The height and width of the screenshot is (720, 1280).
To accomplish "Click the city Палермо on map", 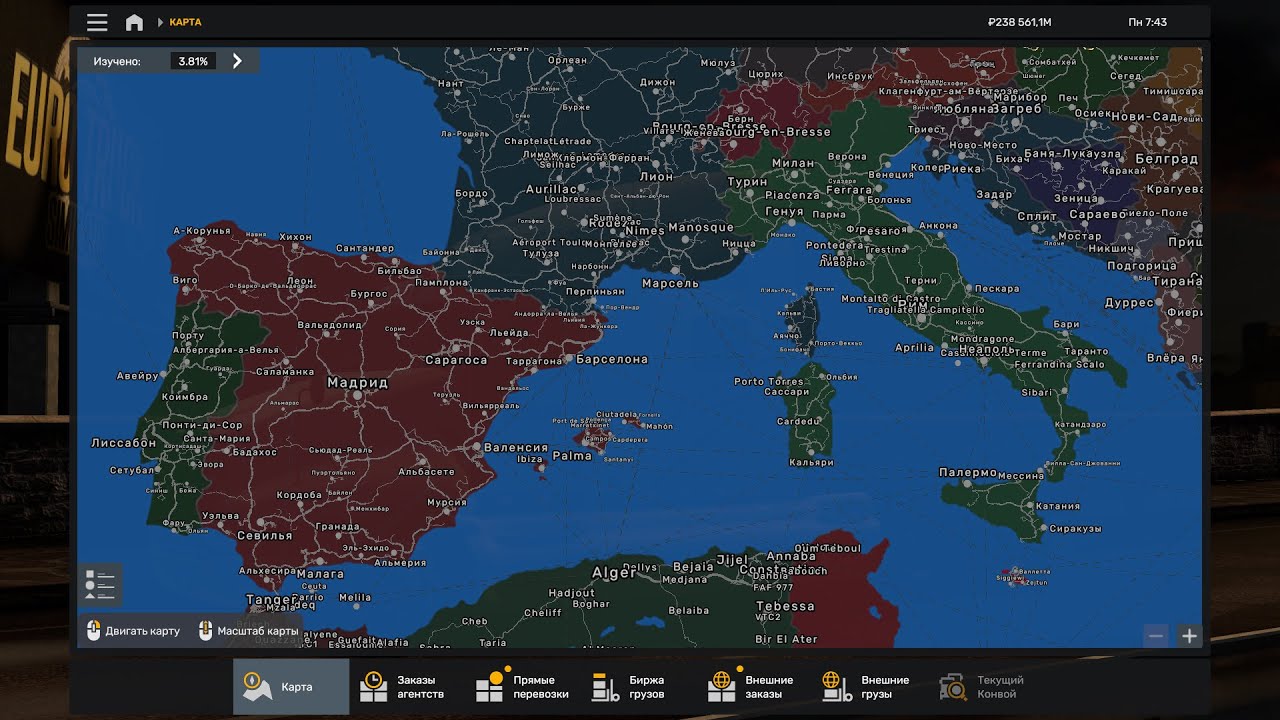I will pos(968,472).
